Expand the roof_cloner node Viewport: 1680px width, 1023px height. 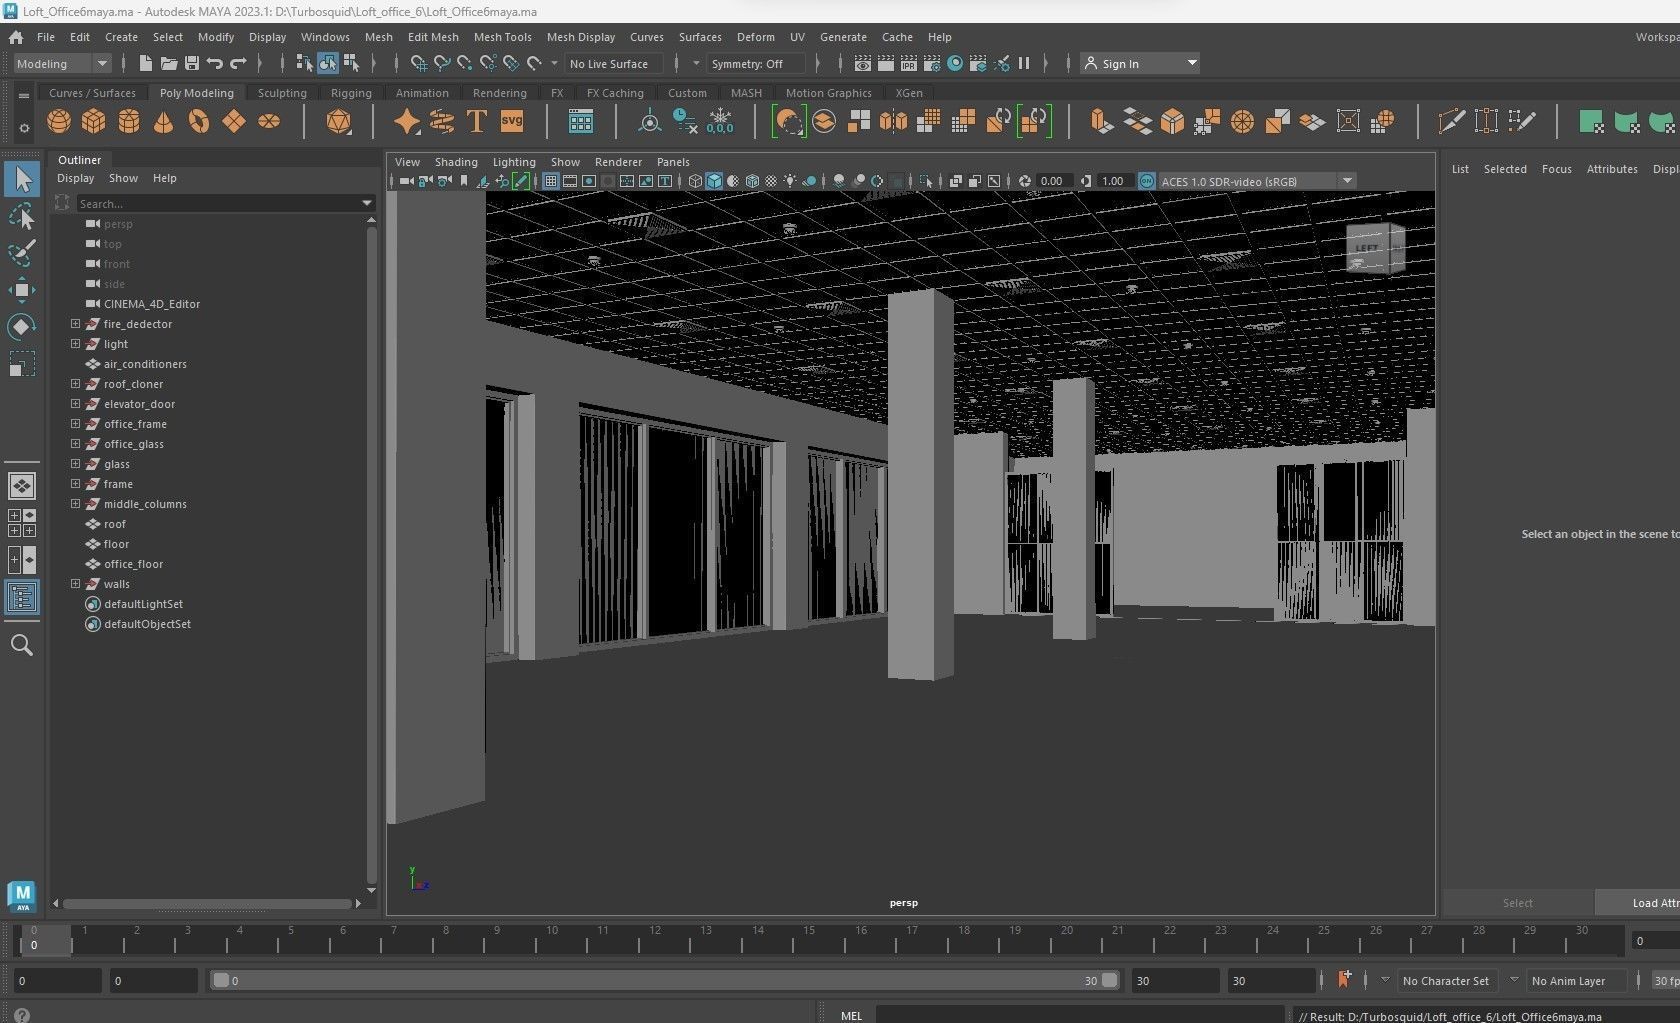75,384
